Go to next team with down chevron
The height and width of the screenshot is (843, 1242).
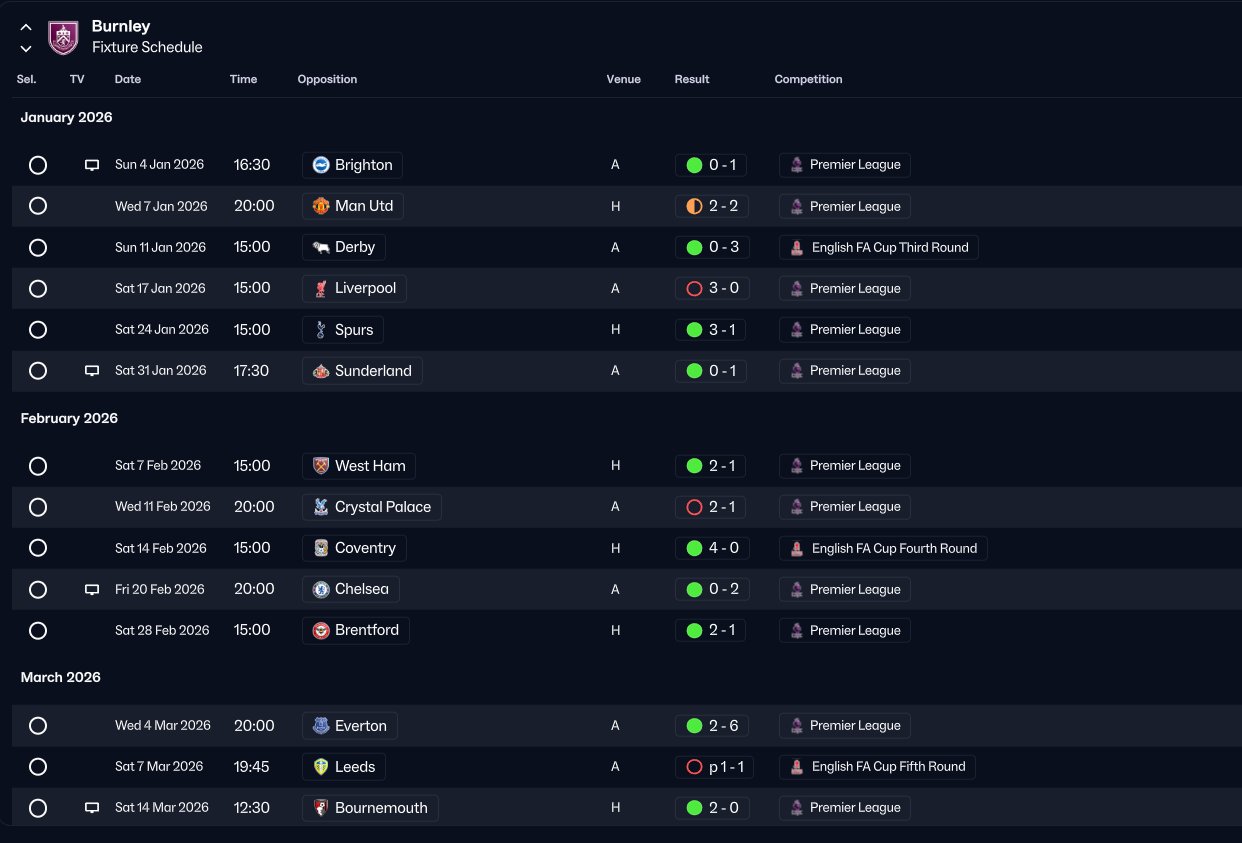26,48
